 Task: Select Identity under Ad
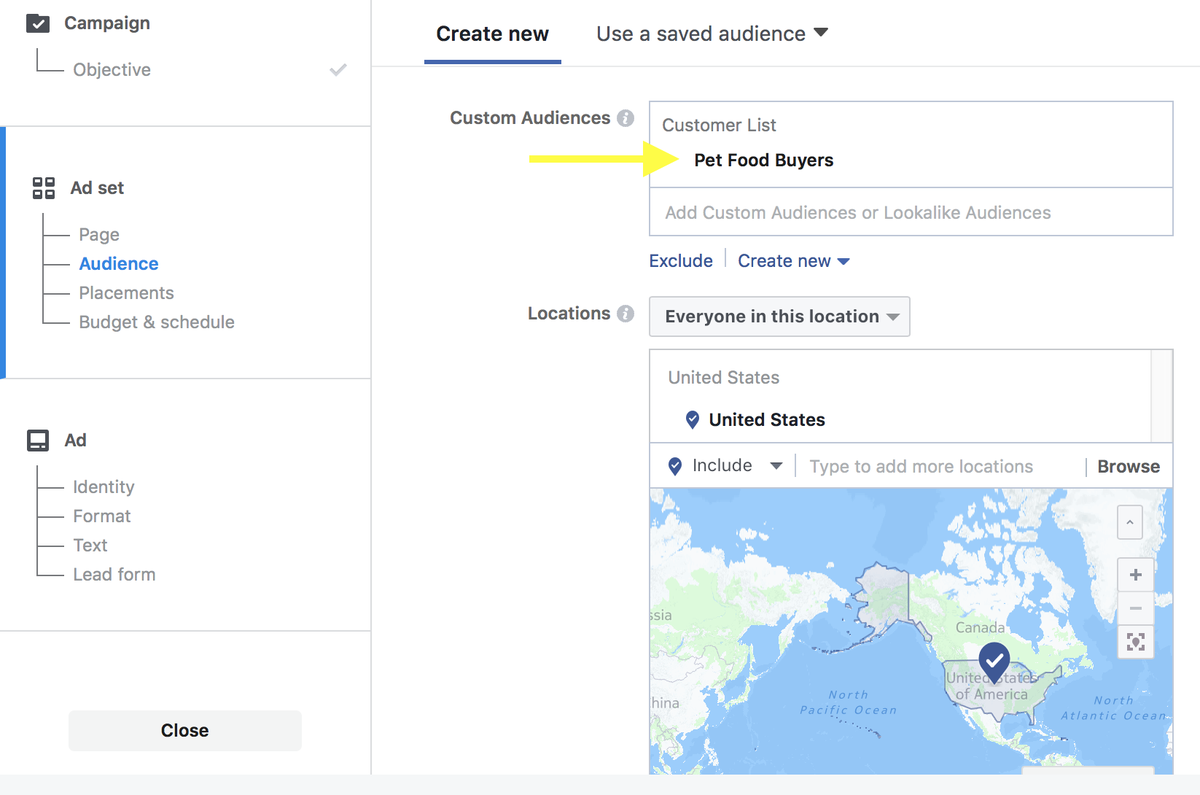coord(104,487)
